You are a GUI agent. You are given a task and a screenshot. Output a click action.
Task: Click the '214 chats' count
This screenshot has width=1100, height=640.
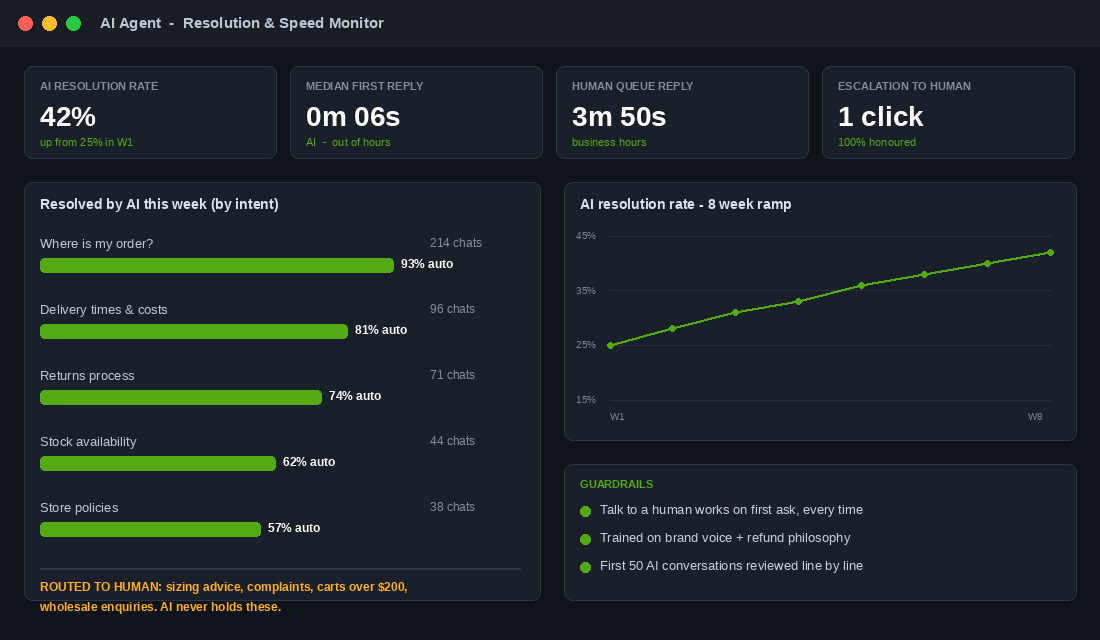coord(456,243)
